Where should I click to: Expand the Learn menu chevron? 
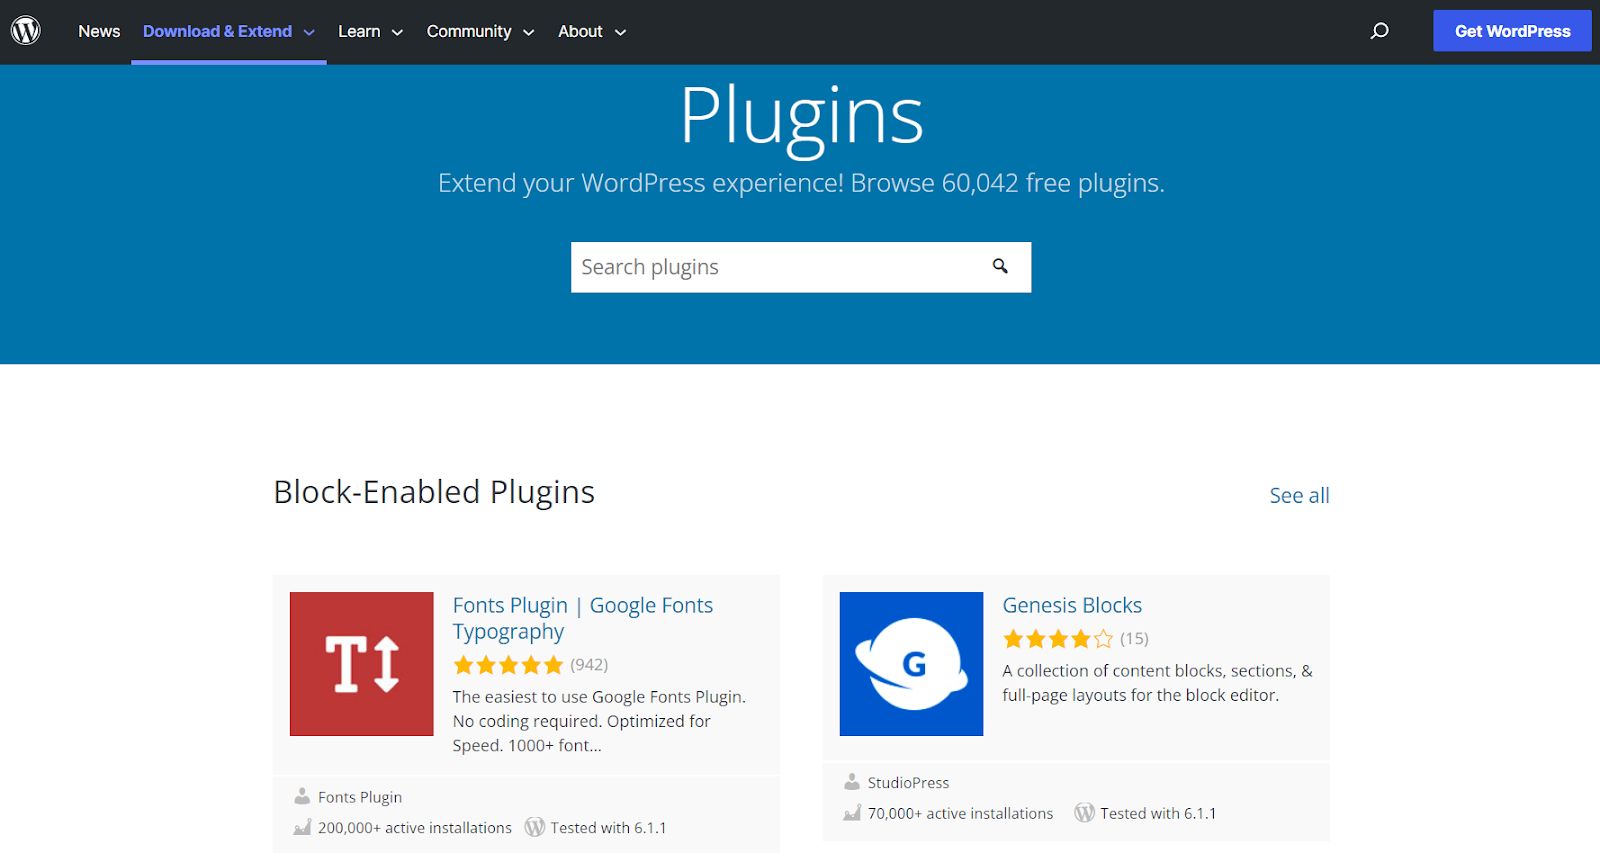tap(397, 32)
